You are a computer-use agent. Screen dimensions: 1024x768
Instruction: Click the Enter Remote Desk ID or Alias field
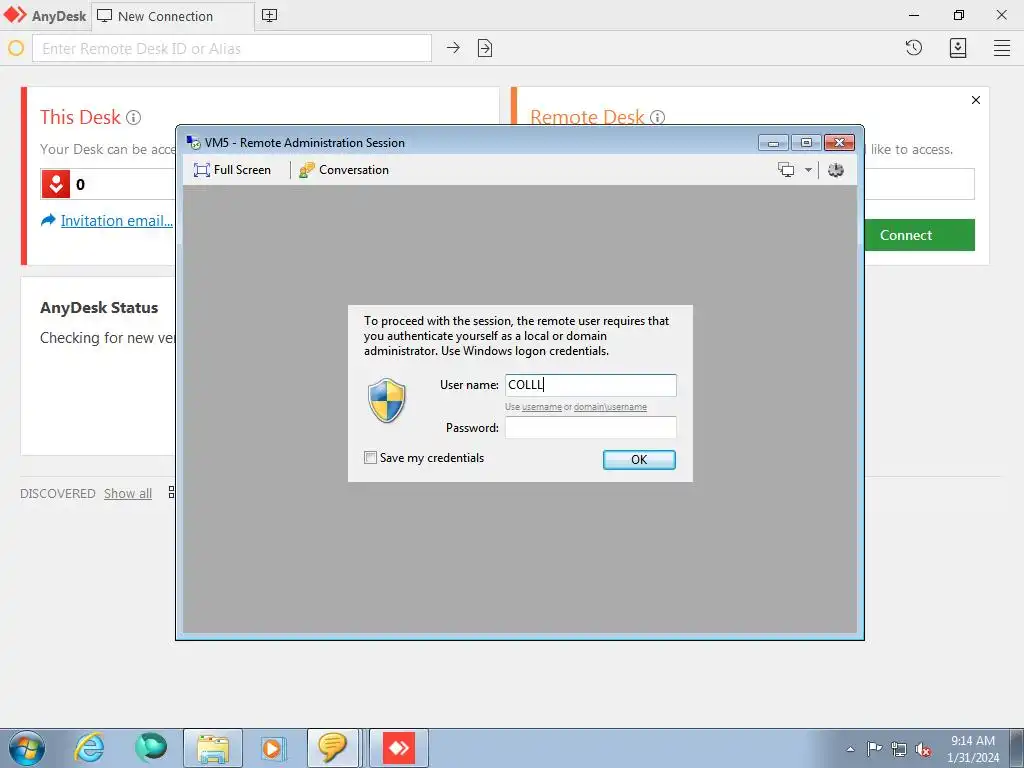pos(232,48)
